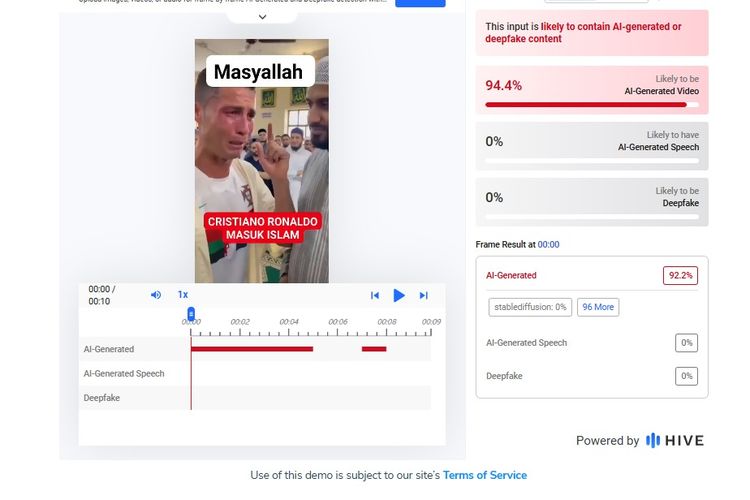Click the blue button above the video

pyautogui.click(x=420, y=3)
